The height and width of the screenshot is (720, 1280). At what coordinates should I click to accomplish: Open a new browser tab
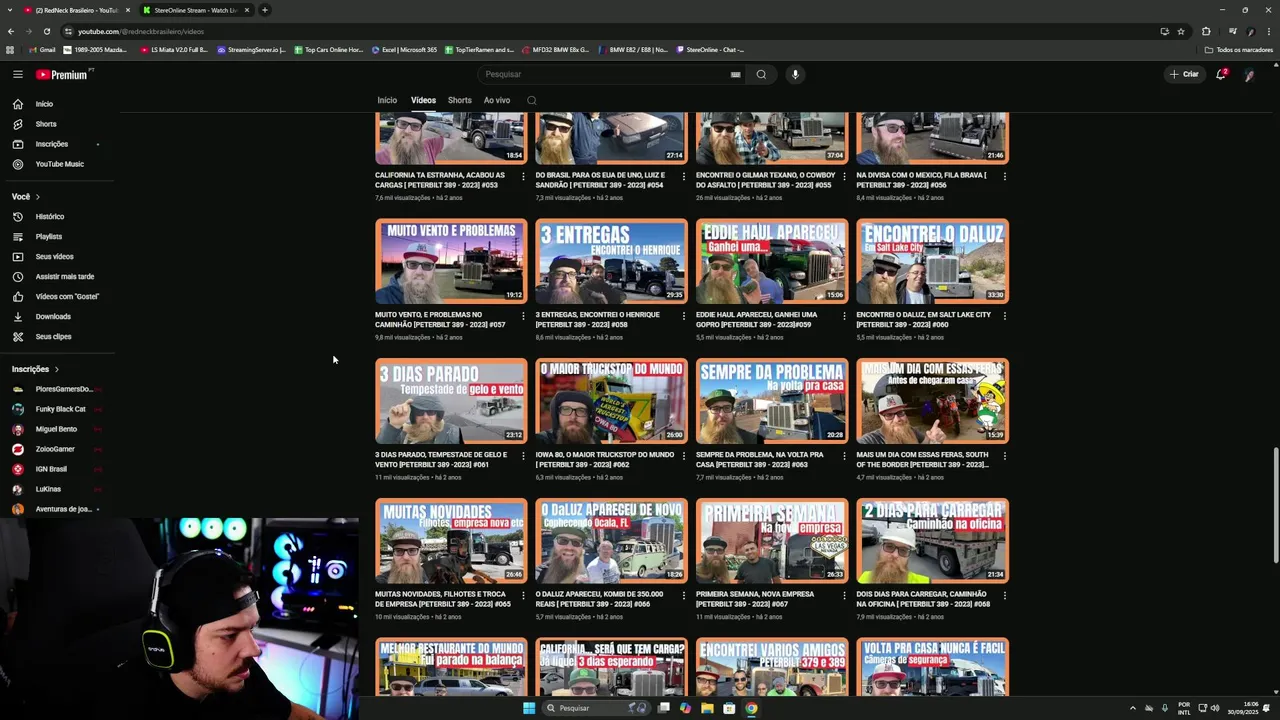(x=264, y=10)
